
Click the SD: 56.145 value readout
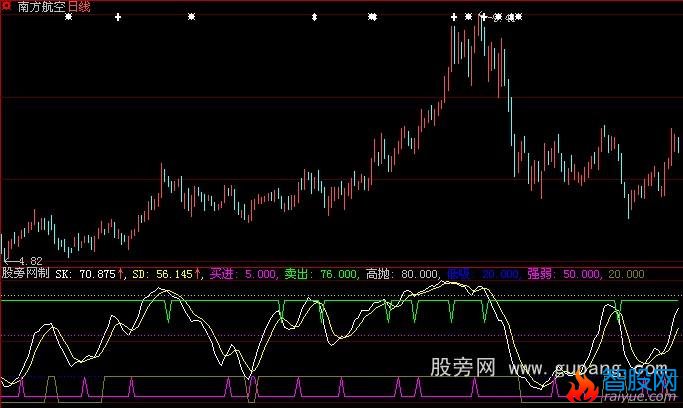[x=162, y=272]
